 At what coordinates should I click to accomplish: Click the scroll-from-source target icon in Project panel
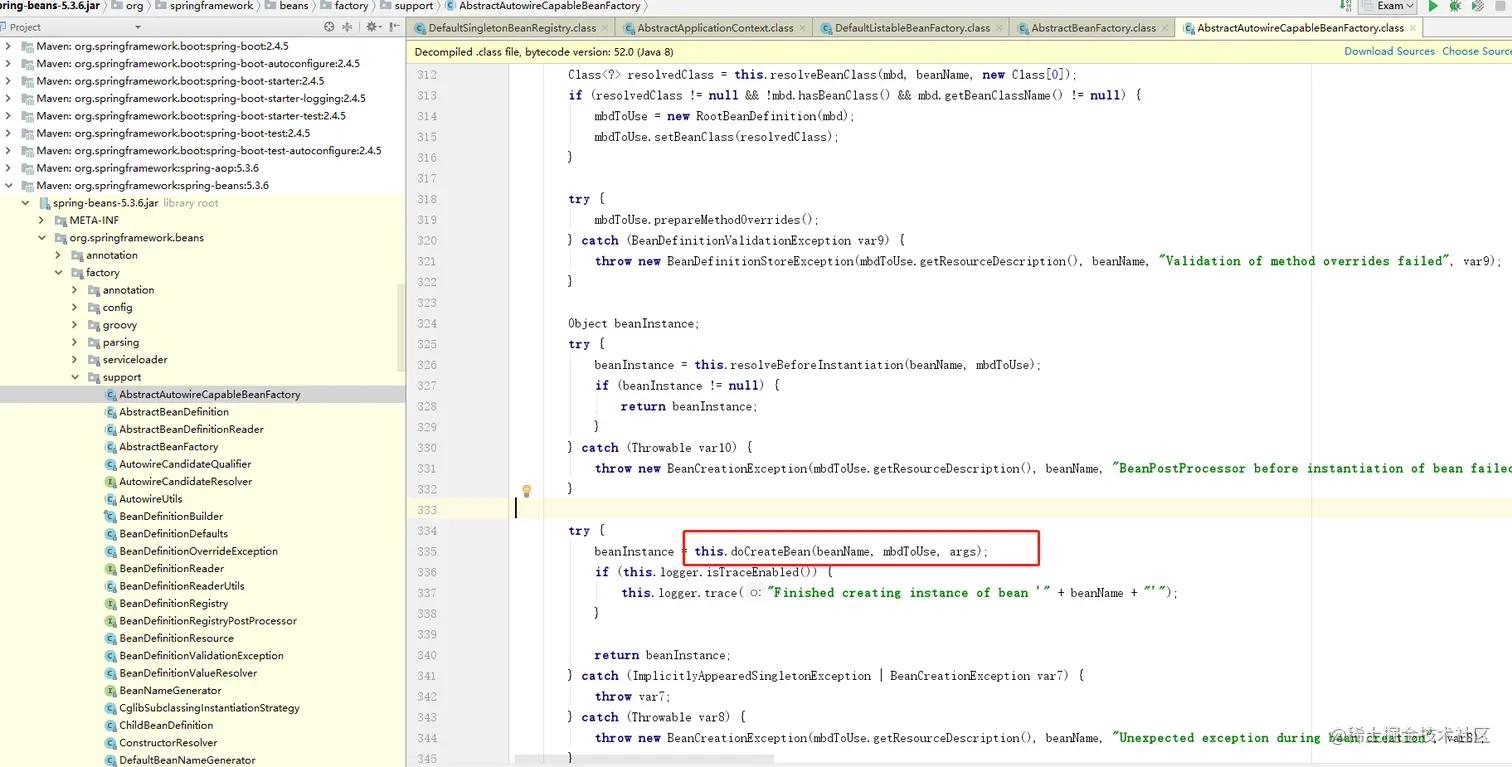click(x=329, y=27)
